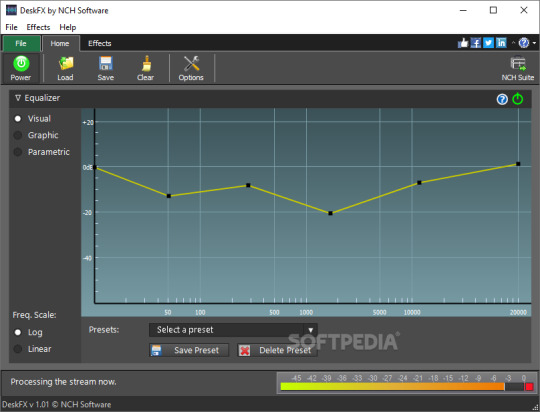The height and width of the screenshot is (412, 540).
Task: Open the Options tools icon
Action: (x=191, y=63)
